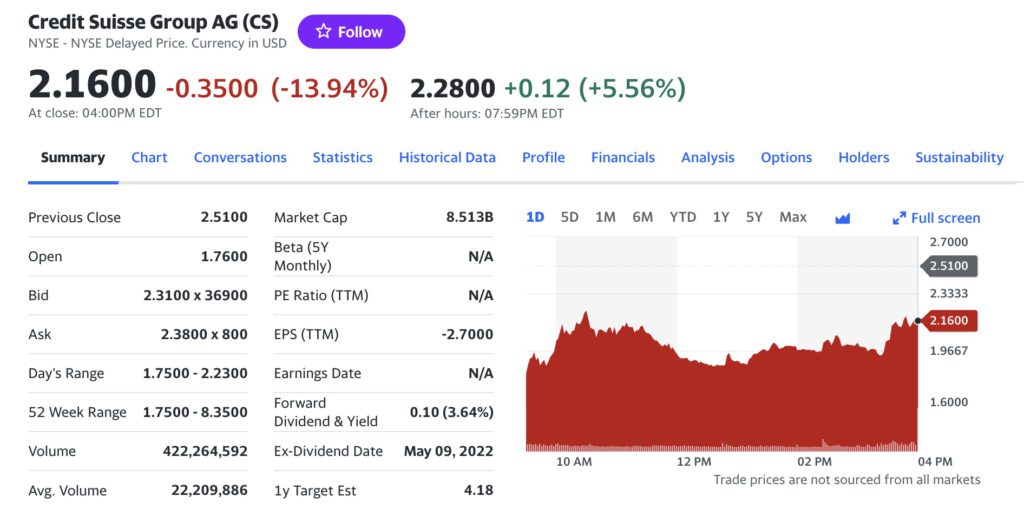This screenshot has height=516, width=1024.
Task: Open the Statistics tab
Action: pos(342,158)
